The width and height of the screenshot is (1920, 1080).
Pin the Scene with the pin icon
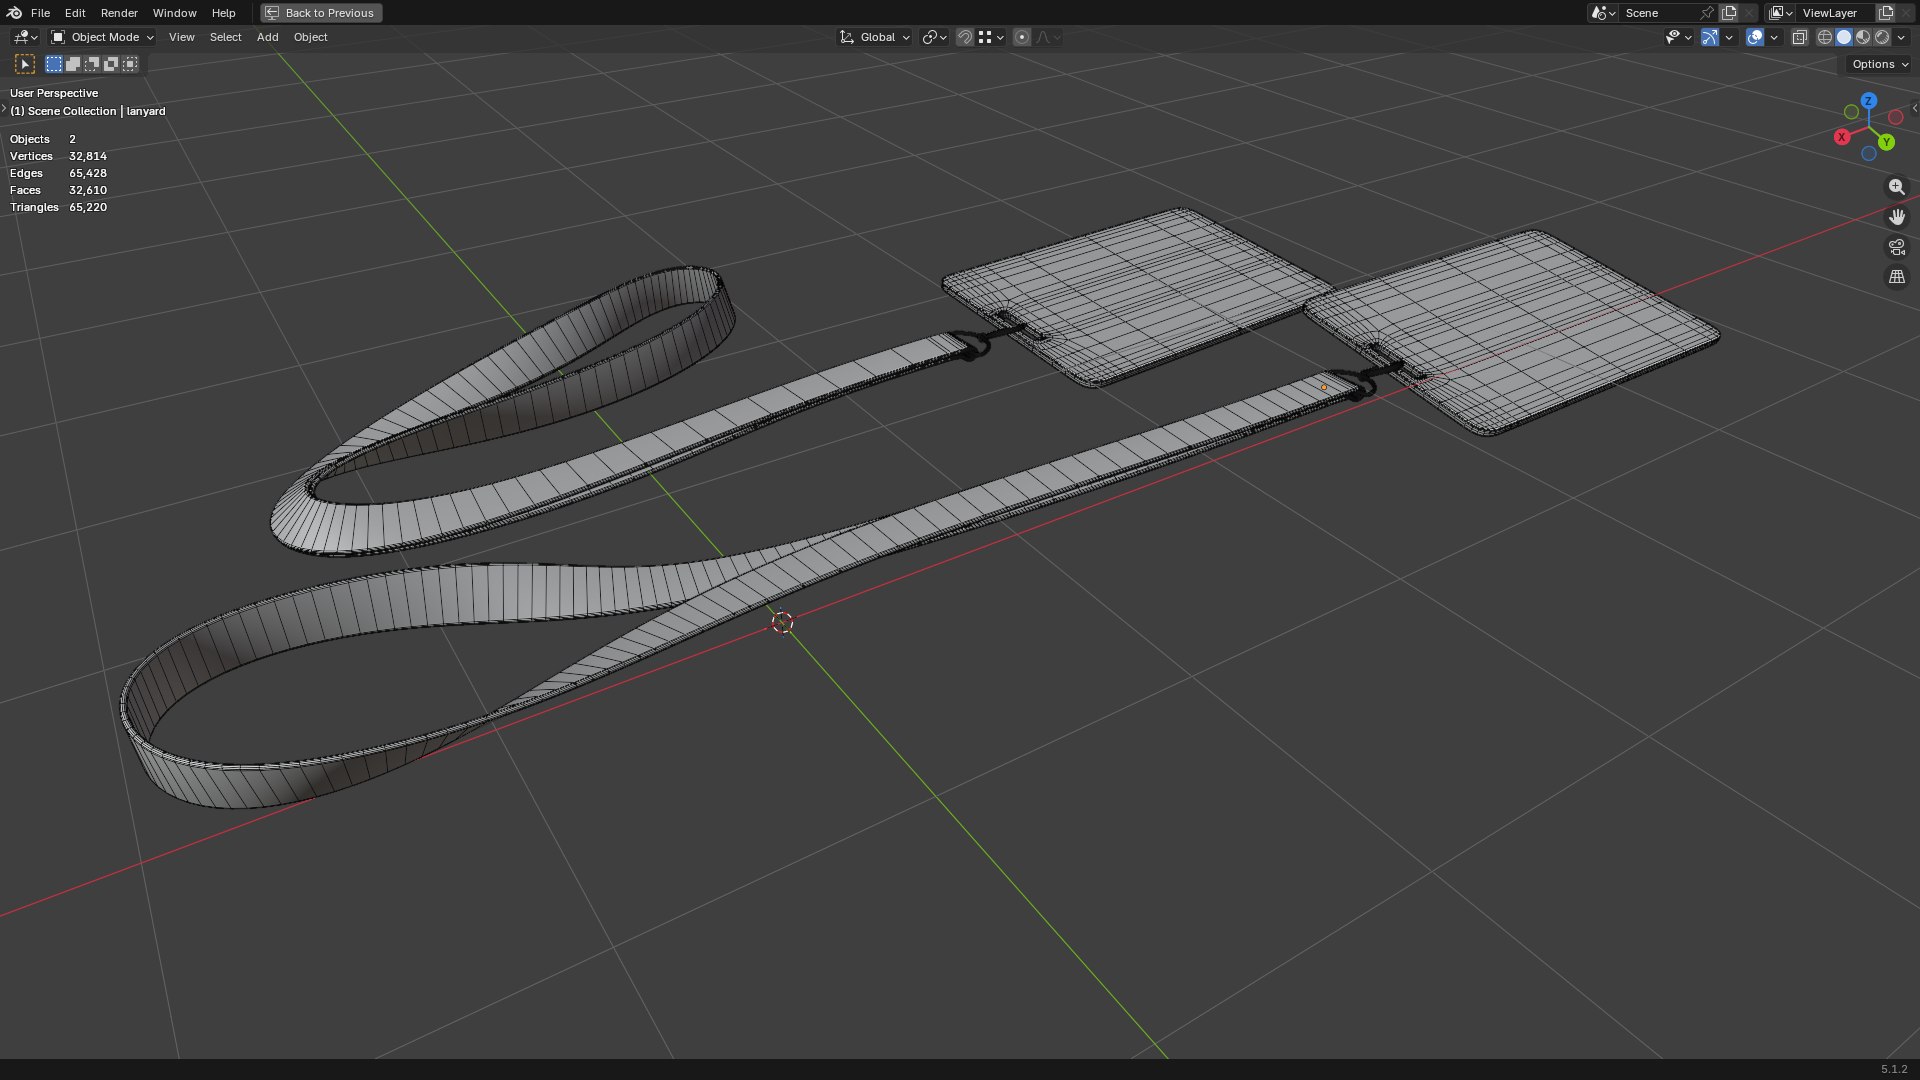(x=1706, y=13)
